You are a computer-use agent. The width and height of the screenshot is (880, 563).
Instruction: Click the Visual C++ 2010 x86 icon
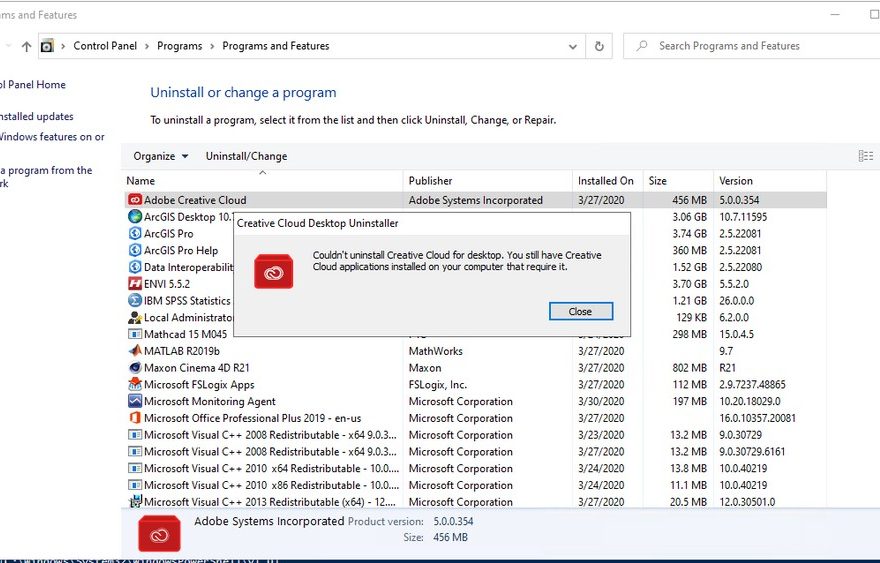click(135, 486)
